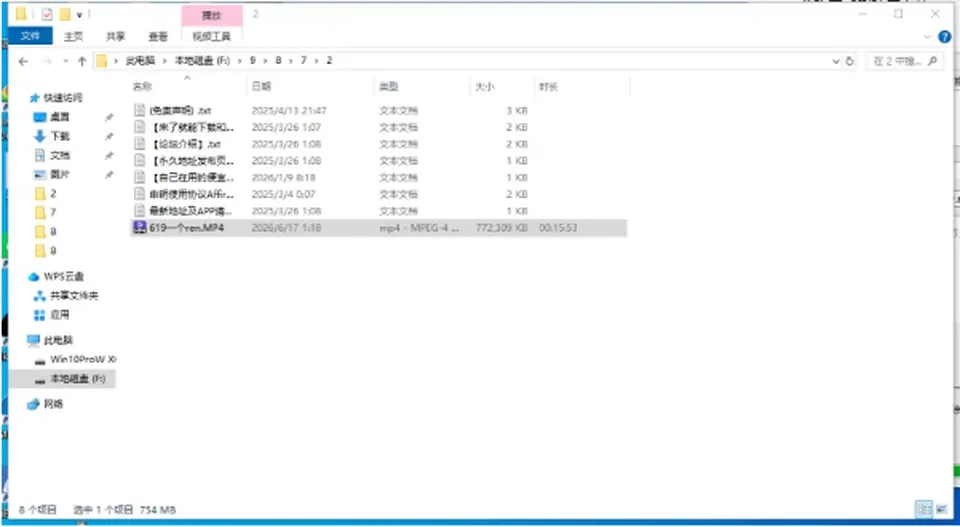This screenshot has height=527, width=960.
Task: Click the Properties checkmark icon in title bar
Action: (x=47, y=15)
